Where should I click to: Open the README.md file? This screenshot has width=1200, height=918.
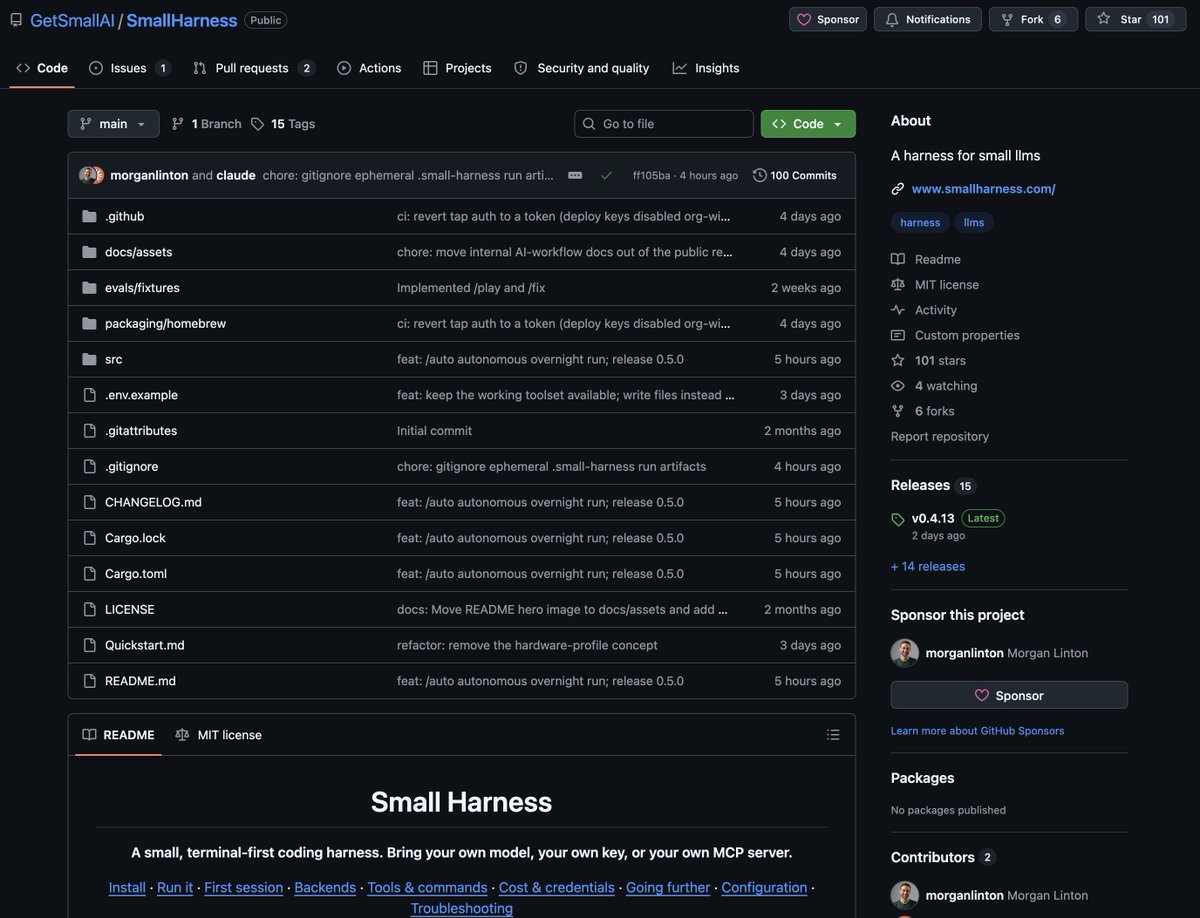(x=140, y=681)
